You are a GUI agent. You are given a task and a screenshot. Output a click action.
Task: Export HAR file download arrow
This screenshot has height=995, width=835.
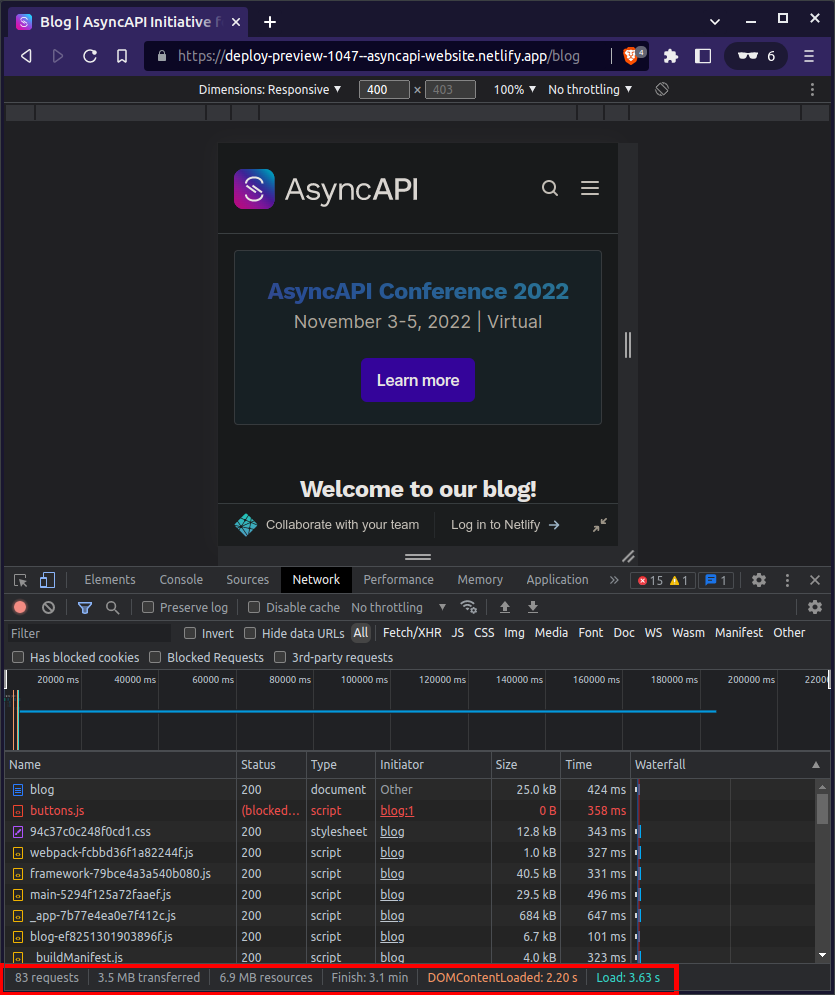point(532,607)
